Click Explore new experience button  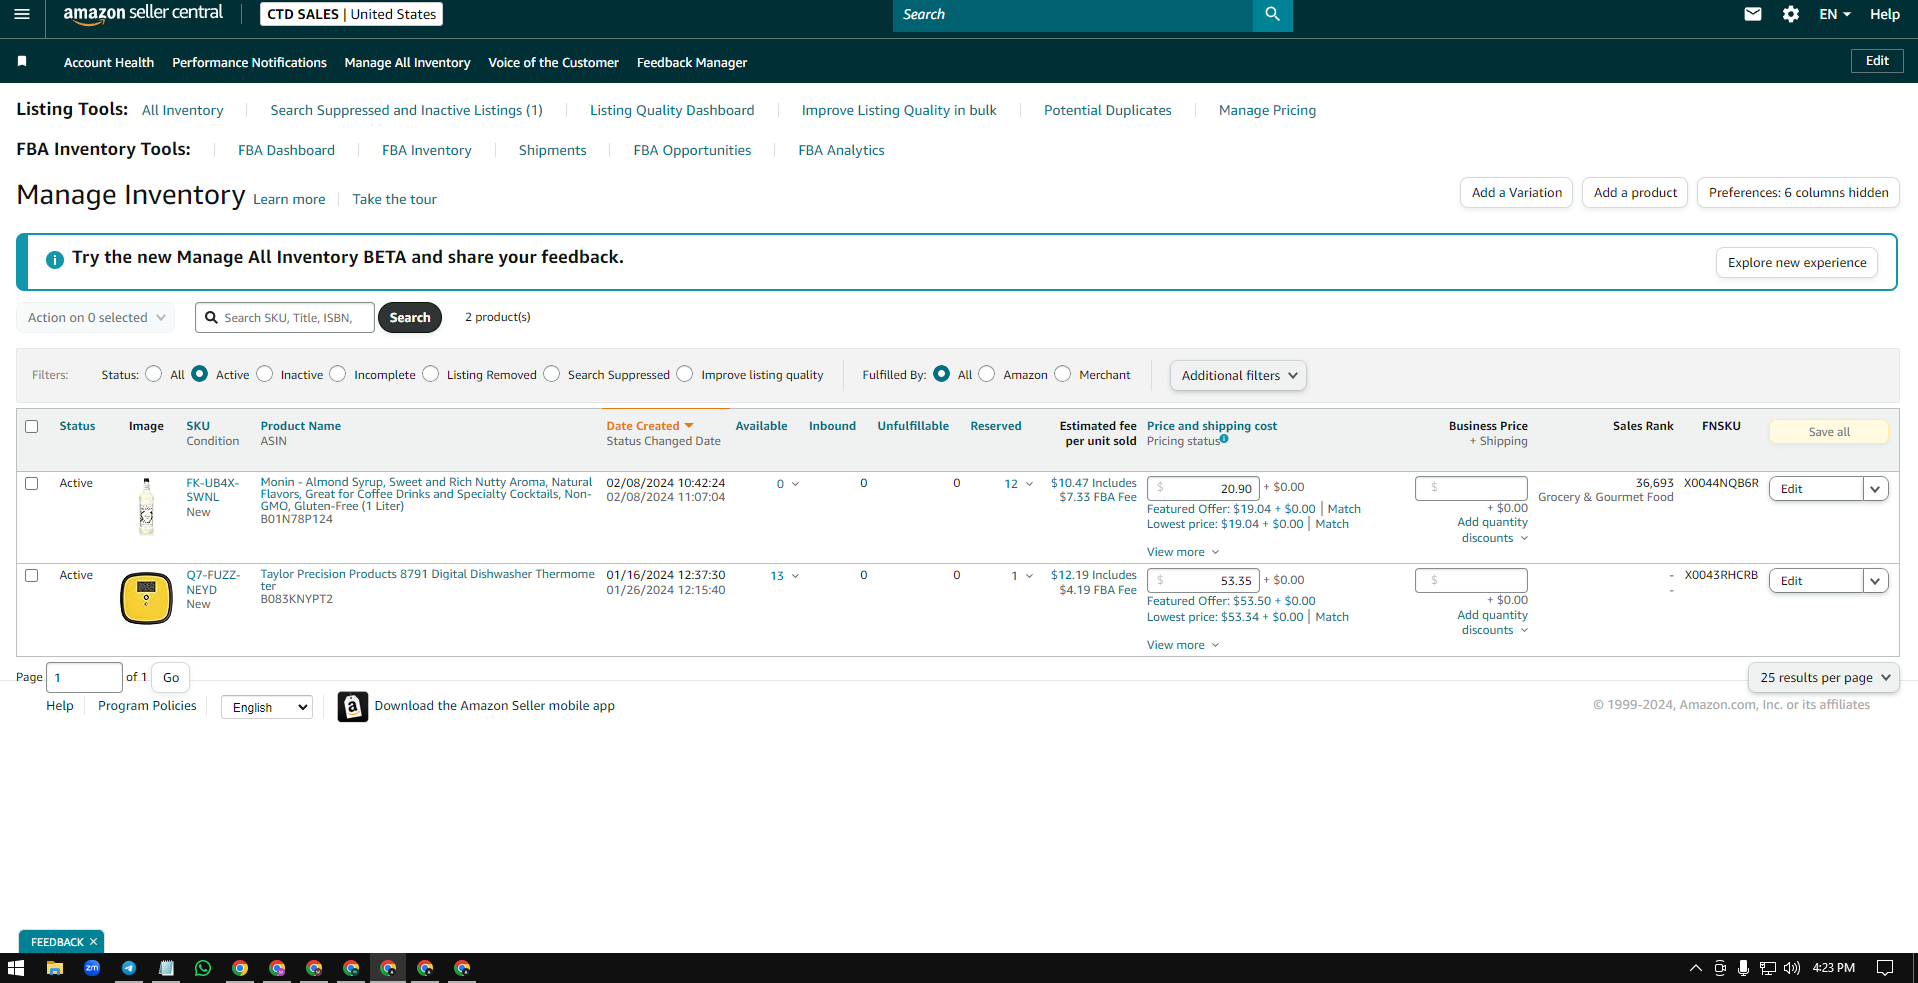(1797, 263)
